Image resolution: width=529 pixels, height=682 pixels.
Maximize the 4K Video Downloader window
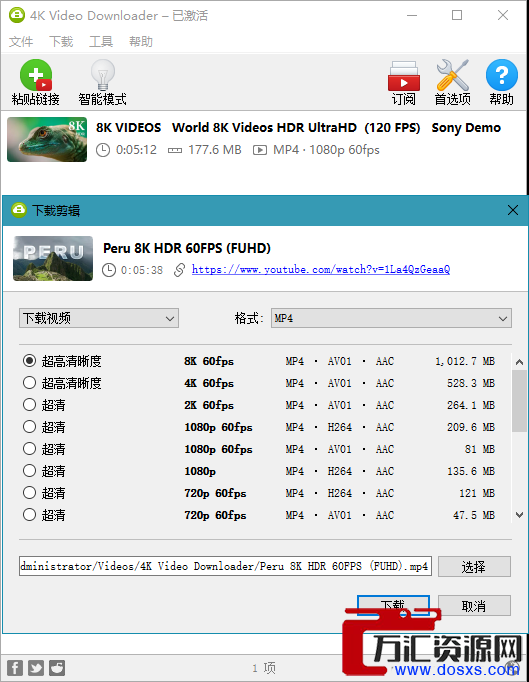tap(457, 15)
